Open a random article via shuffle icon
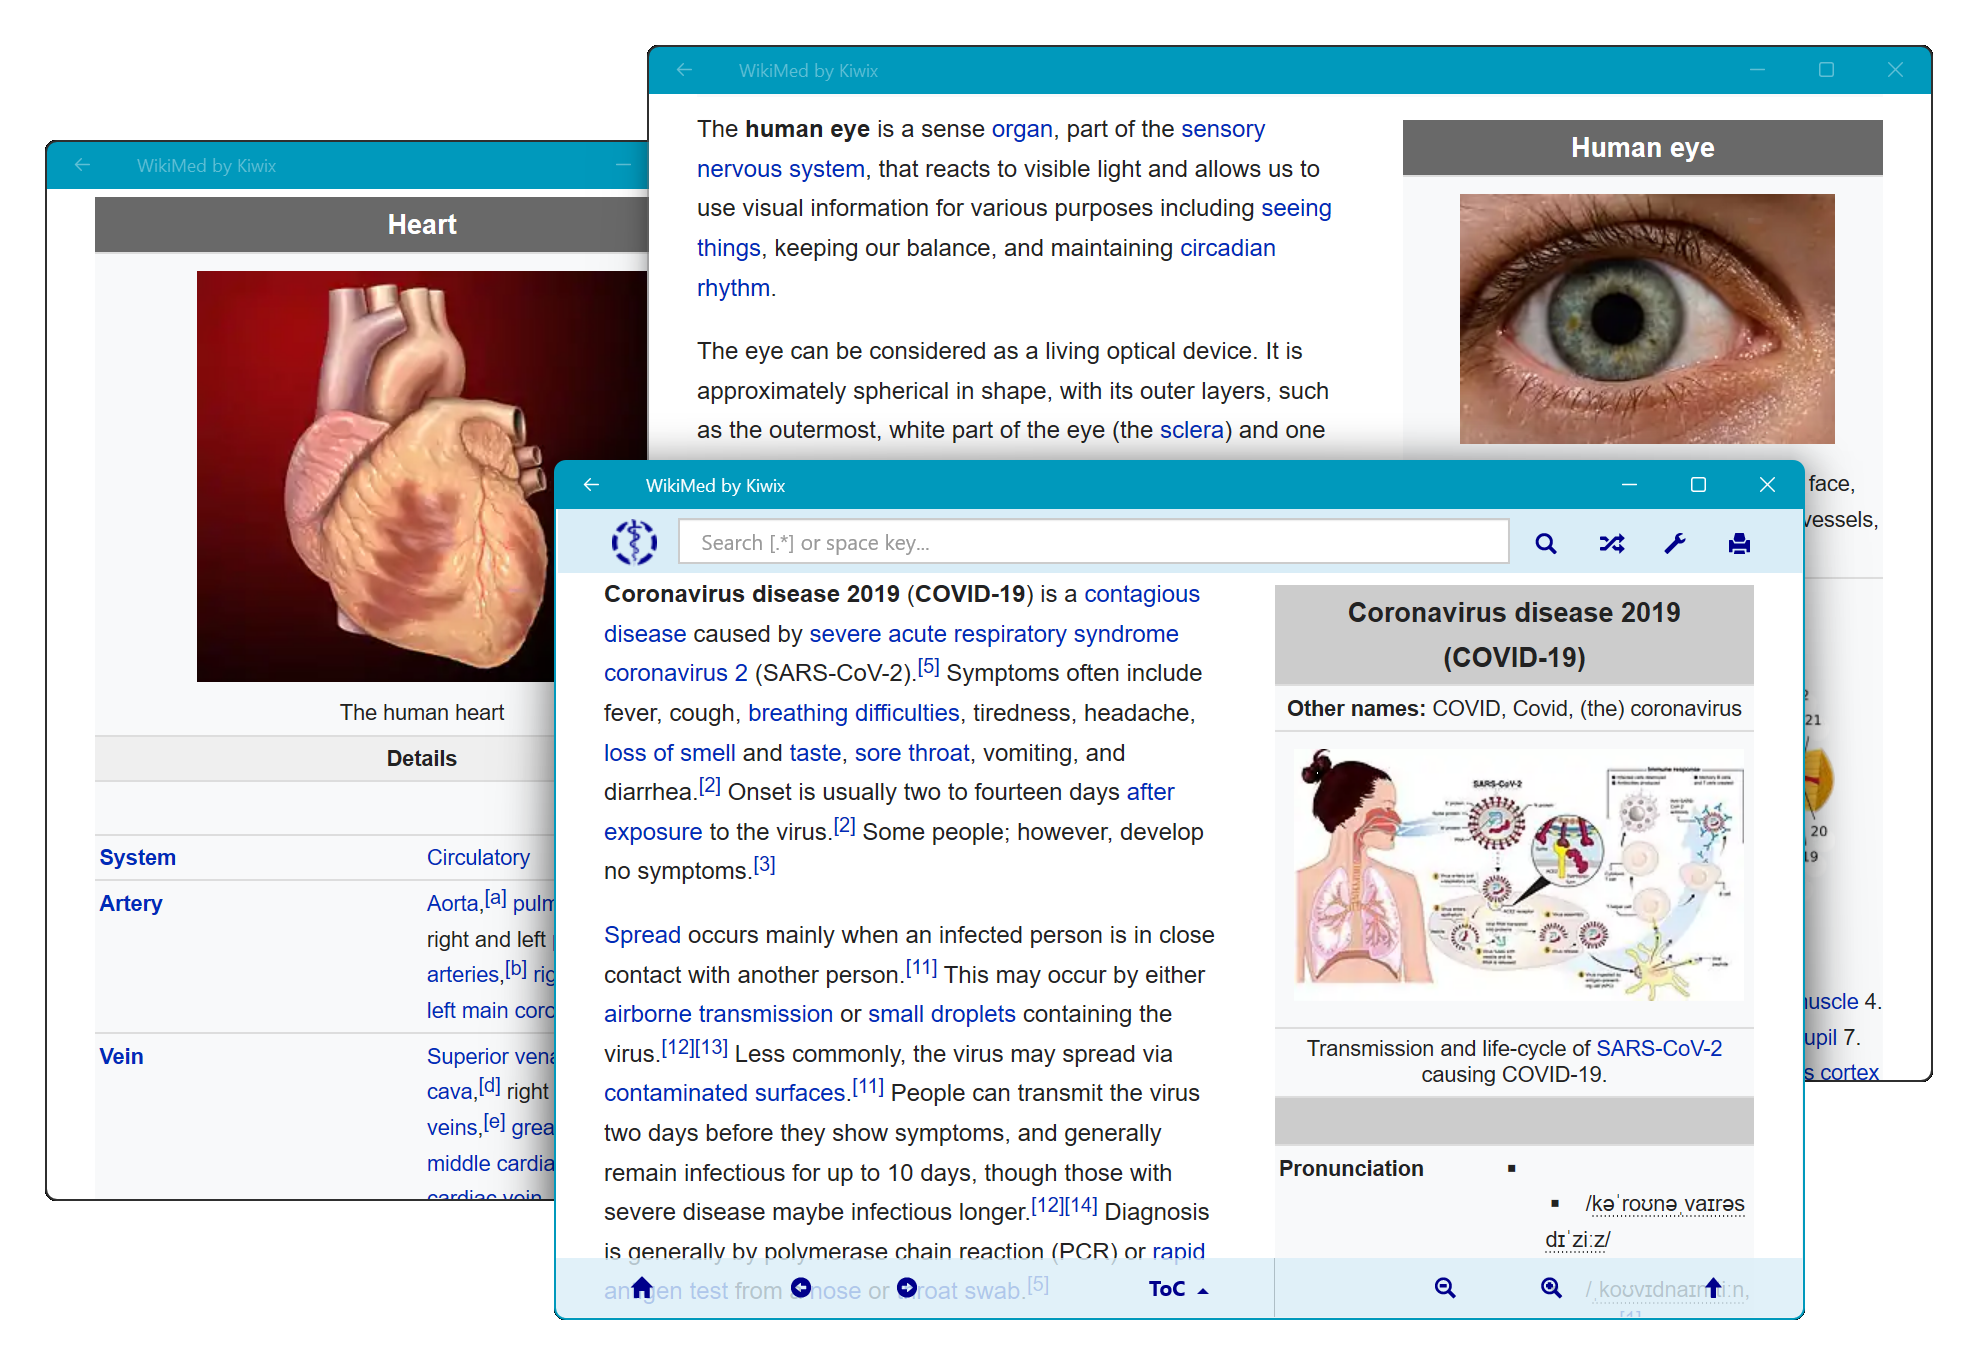 (x=1612, y=543)
